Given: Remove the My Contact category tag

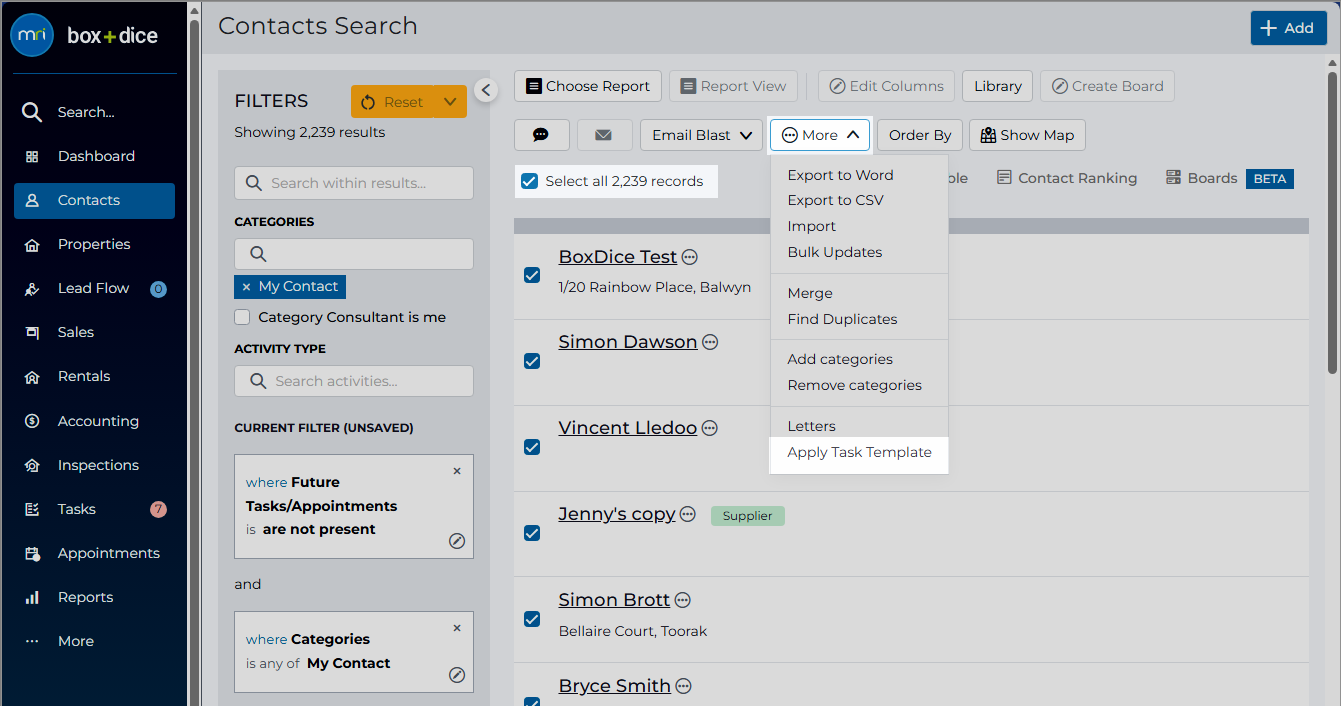Looking at the screenshot, I should (247, 287).
